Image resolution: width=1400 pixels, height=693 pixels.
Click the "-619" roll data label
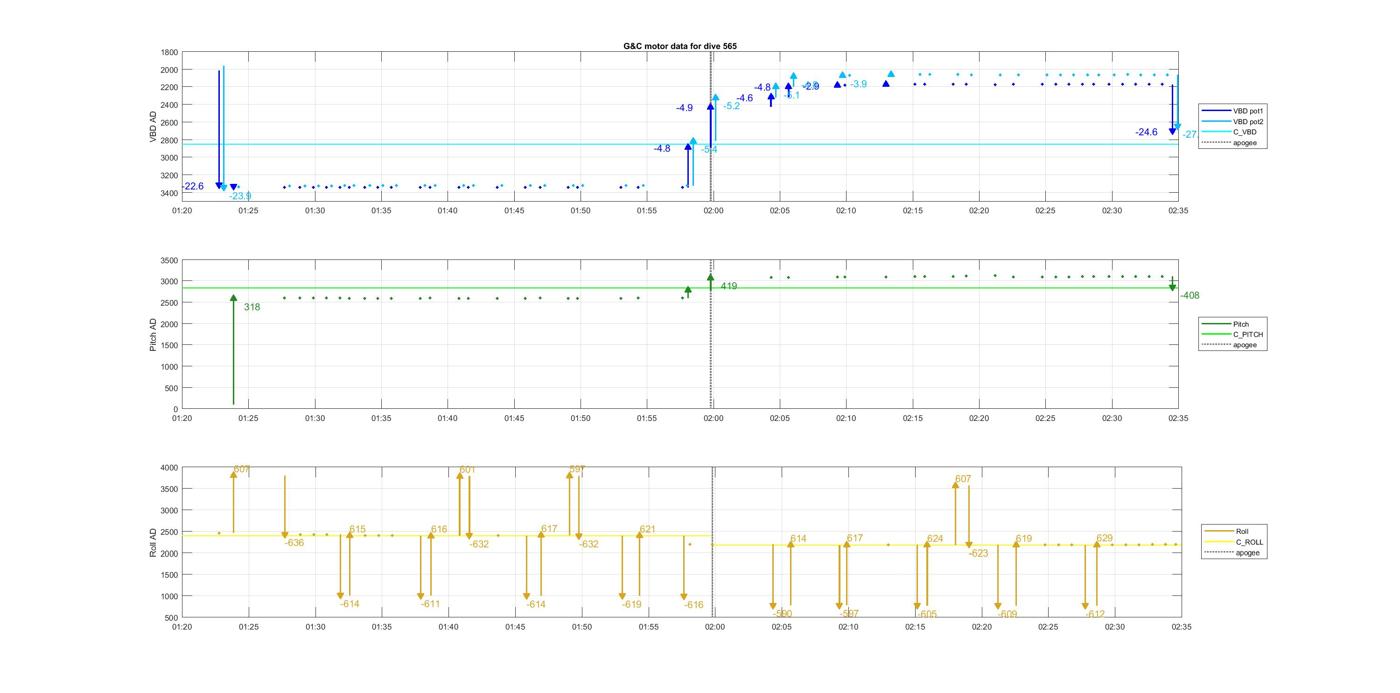coord(631,604)
